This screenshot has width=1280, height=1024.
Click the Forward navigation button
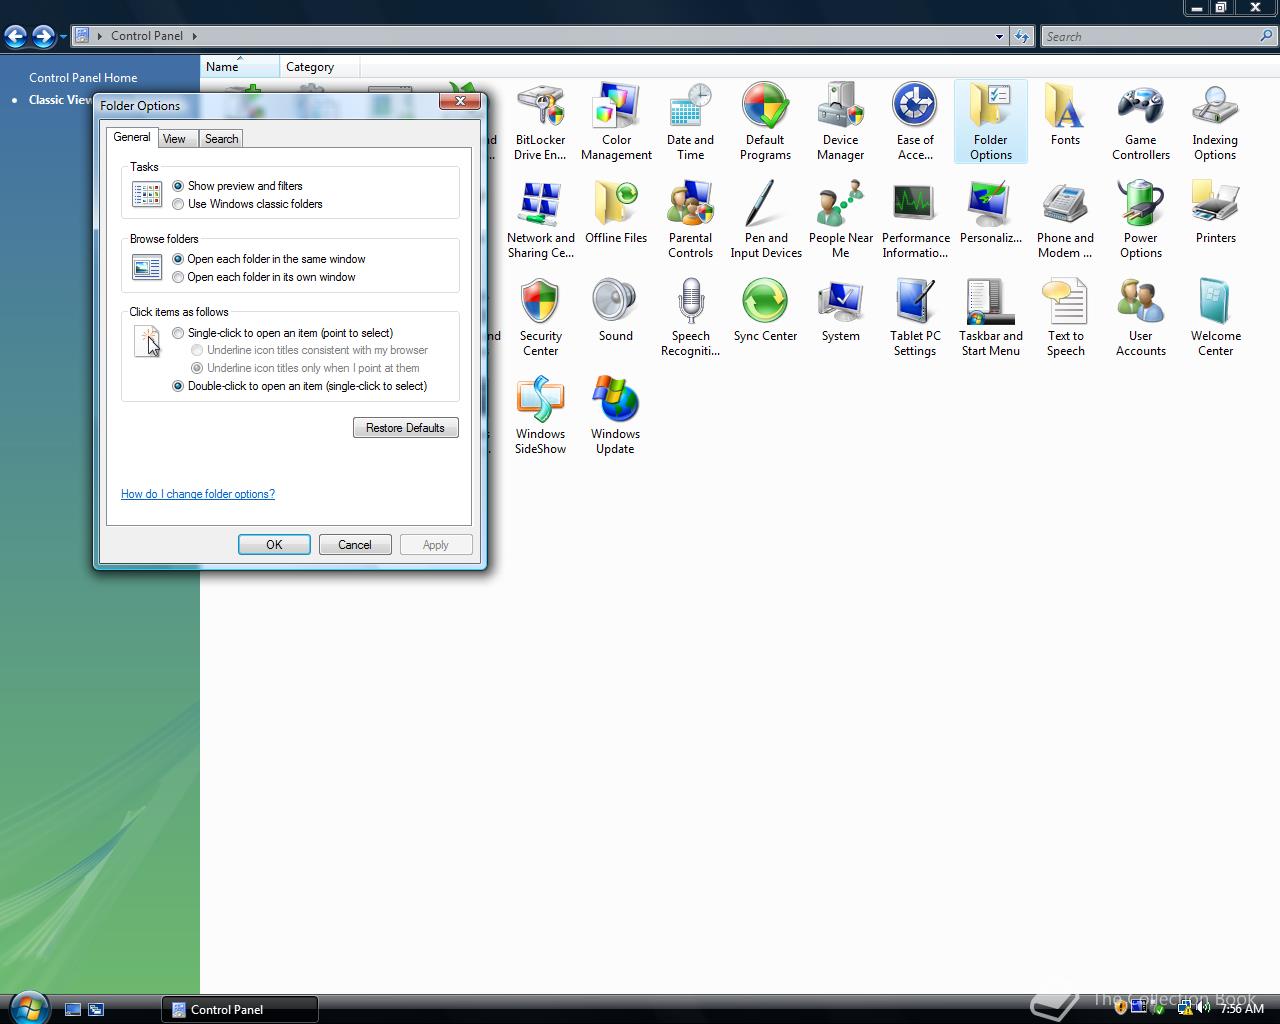point(43,37)
